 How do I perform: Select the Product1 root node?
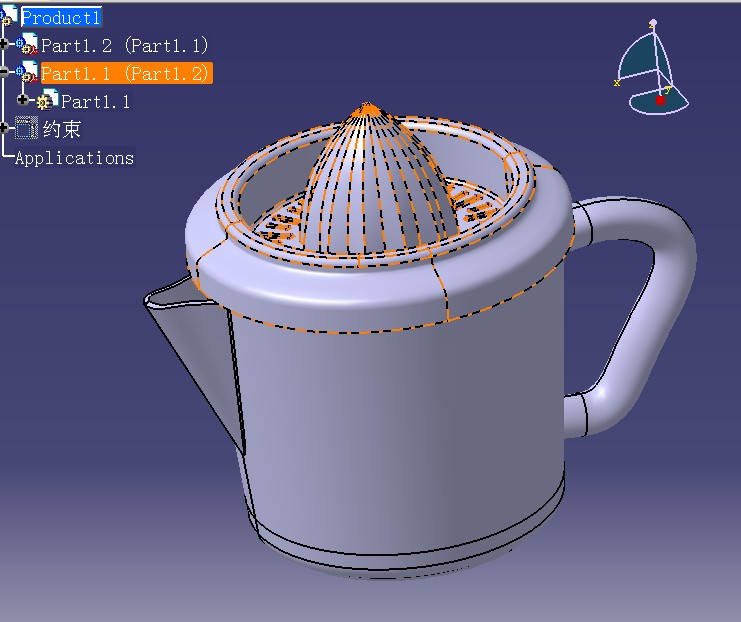point(61,18)
